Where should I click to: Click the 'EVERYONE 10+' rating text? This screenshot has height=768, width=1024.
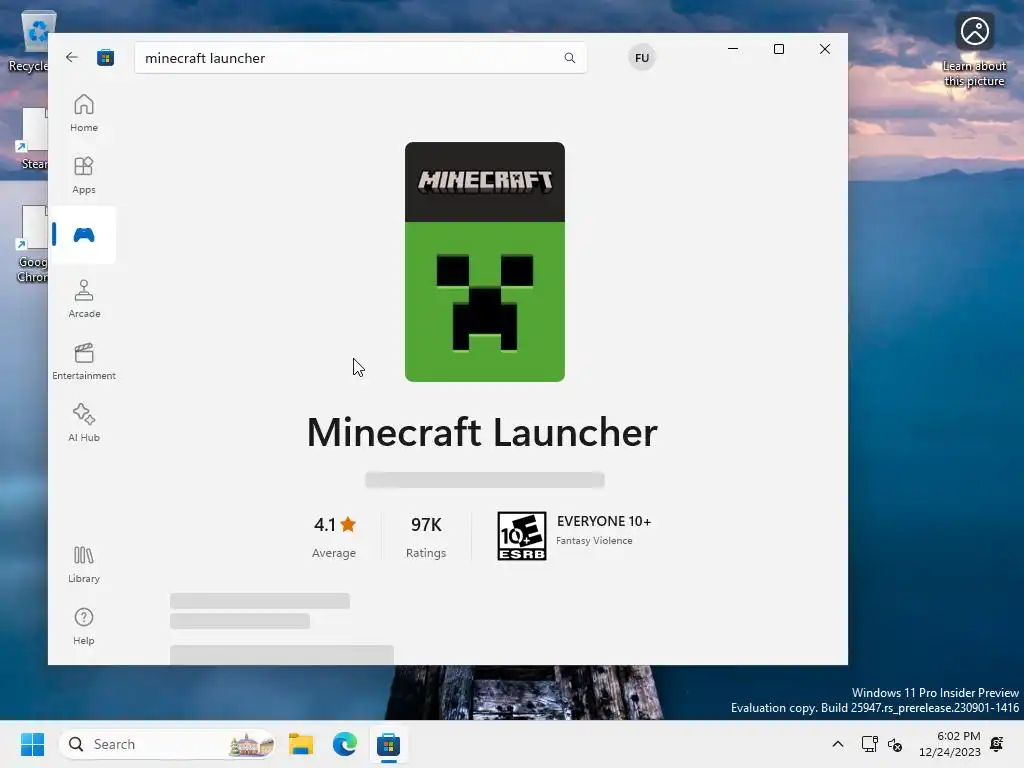click(x=603, y=521)
